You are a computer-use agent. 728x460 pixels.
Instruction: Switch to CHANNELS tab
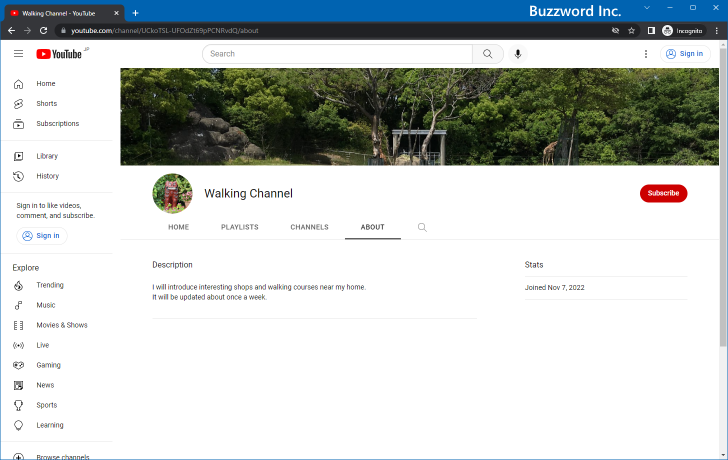309,227
